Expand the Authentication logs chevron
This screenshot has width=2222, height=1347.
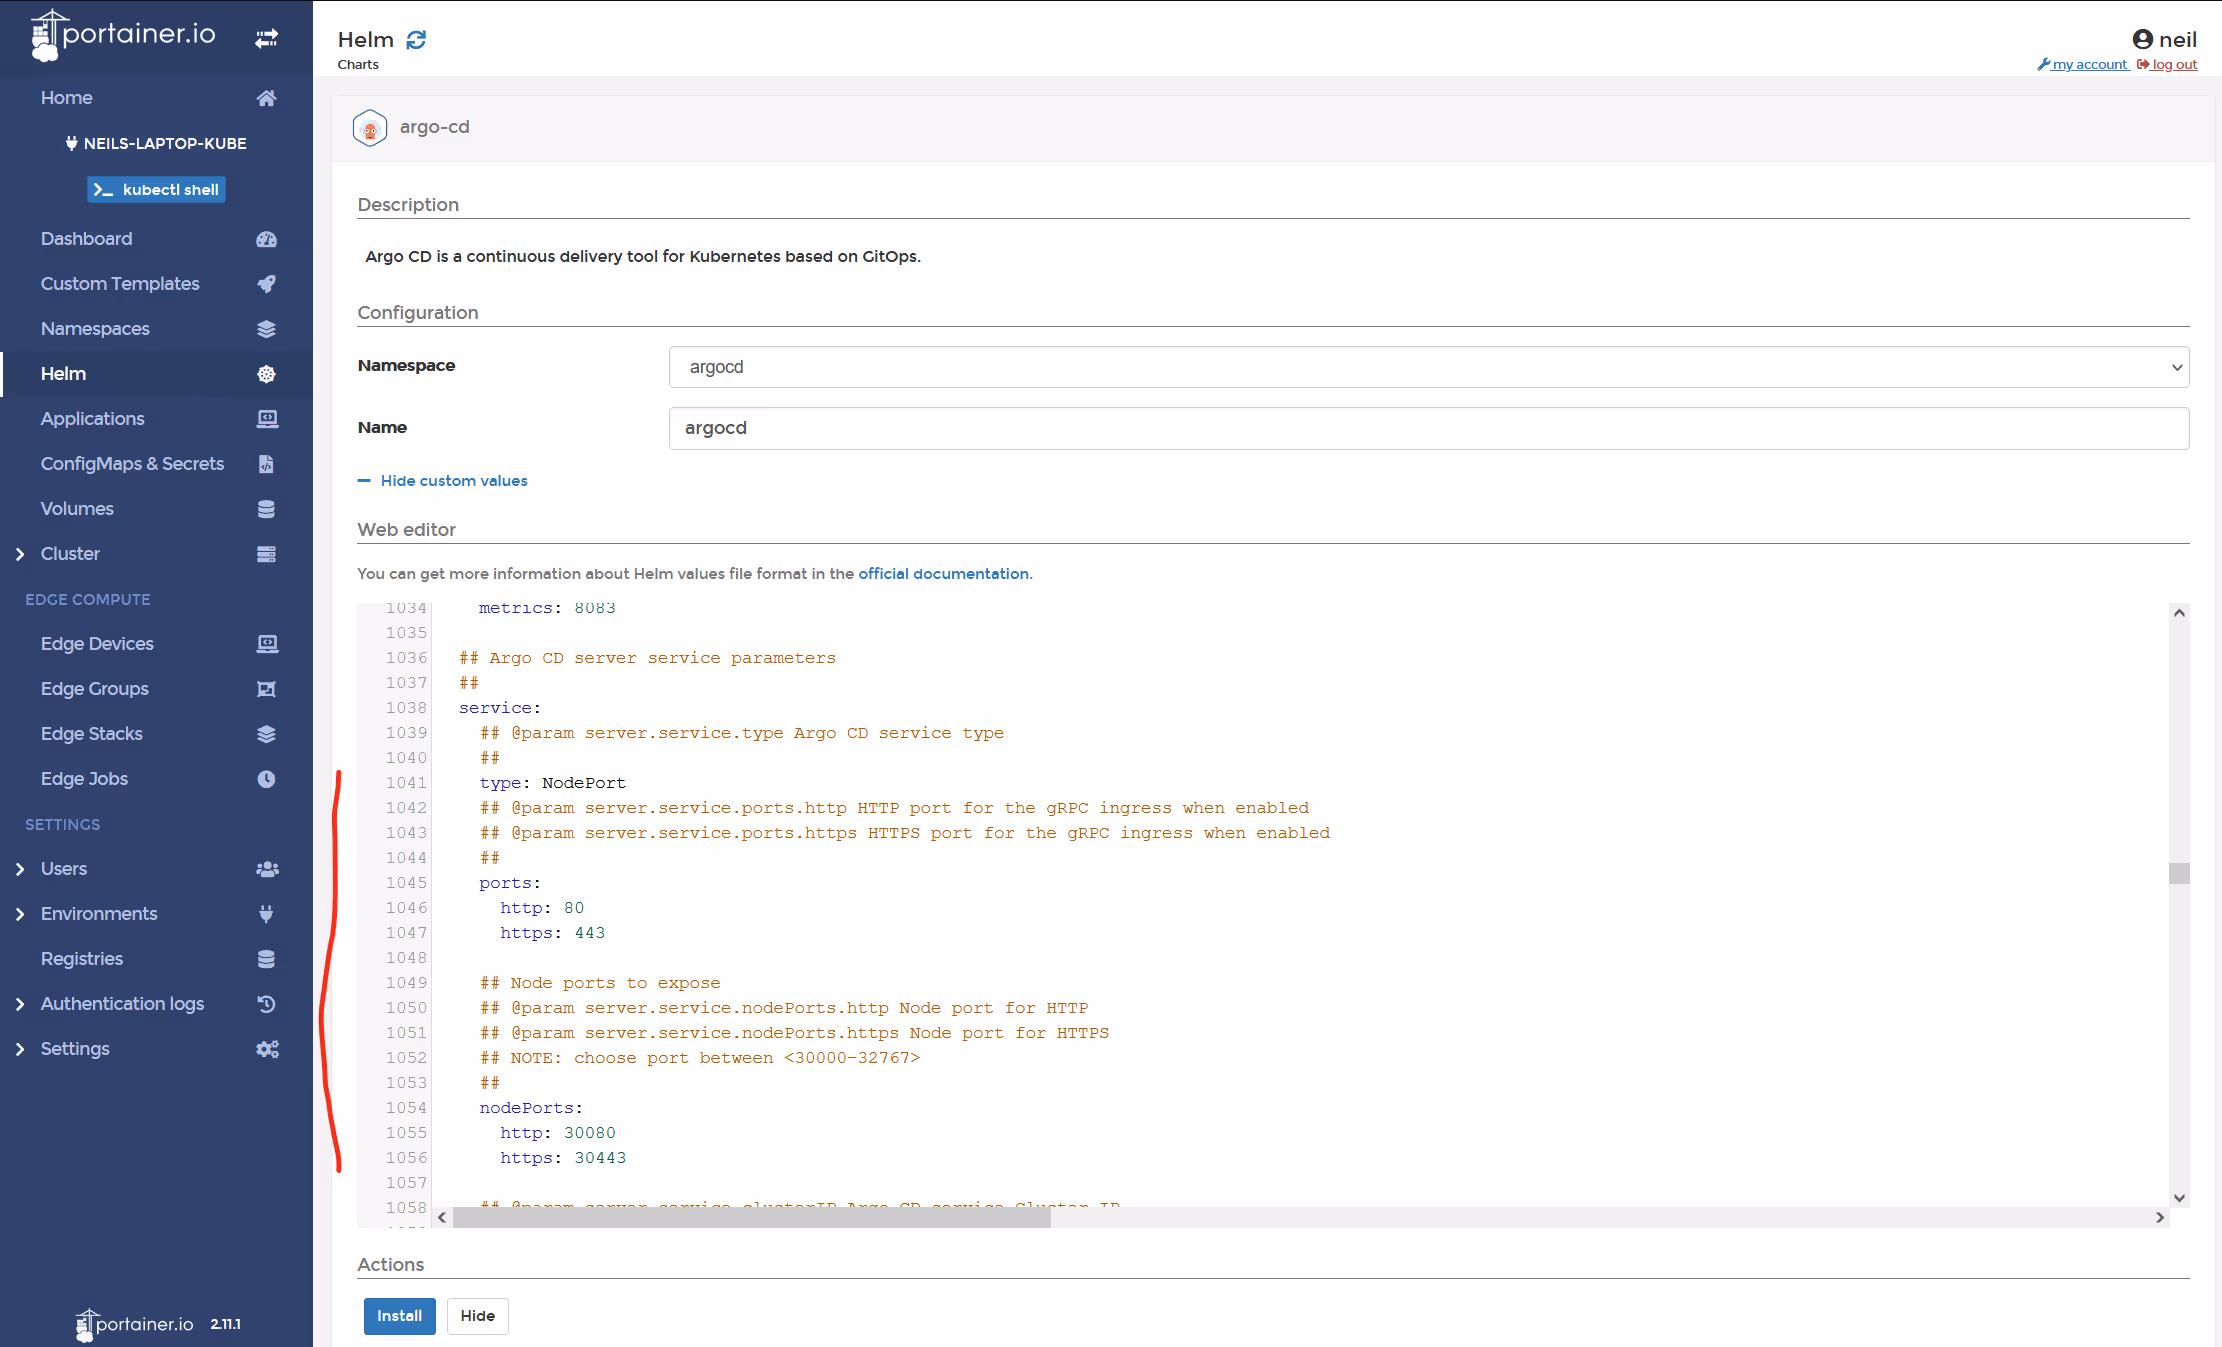[x=20, y=1004]
